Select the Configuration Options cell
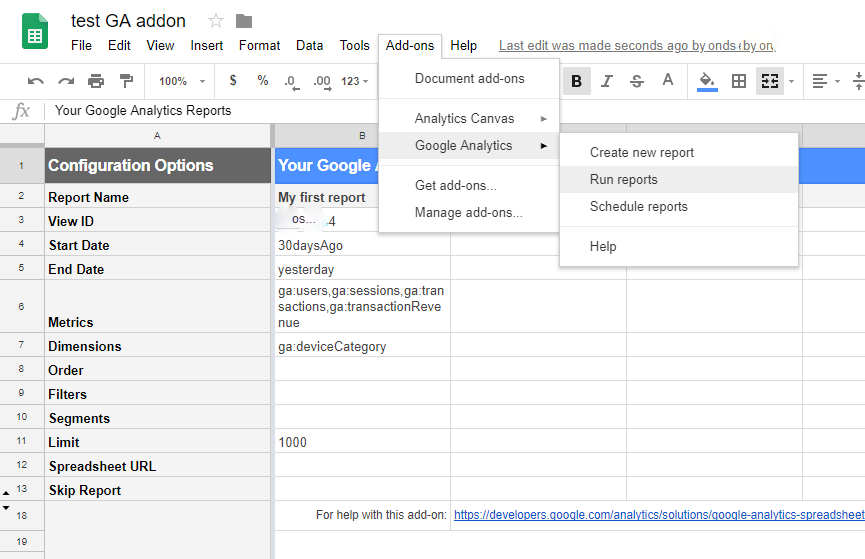Screen dimensions: 865x559 click(157, 166)
